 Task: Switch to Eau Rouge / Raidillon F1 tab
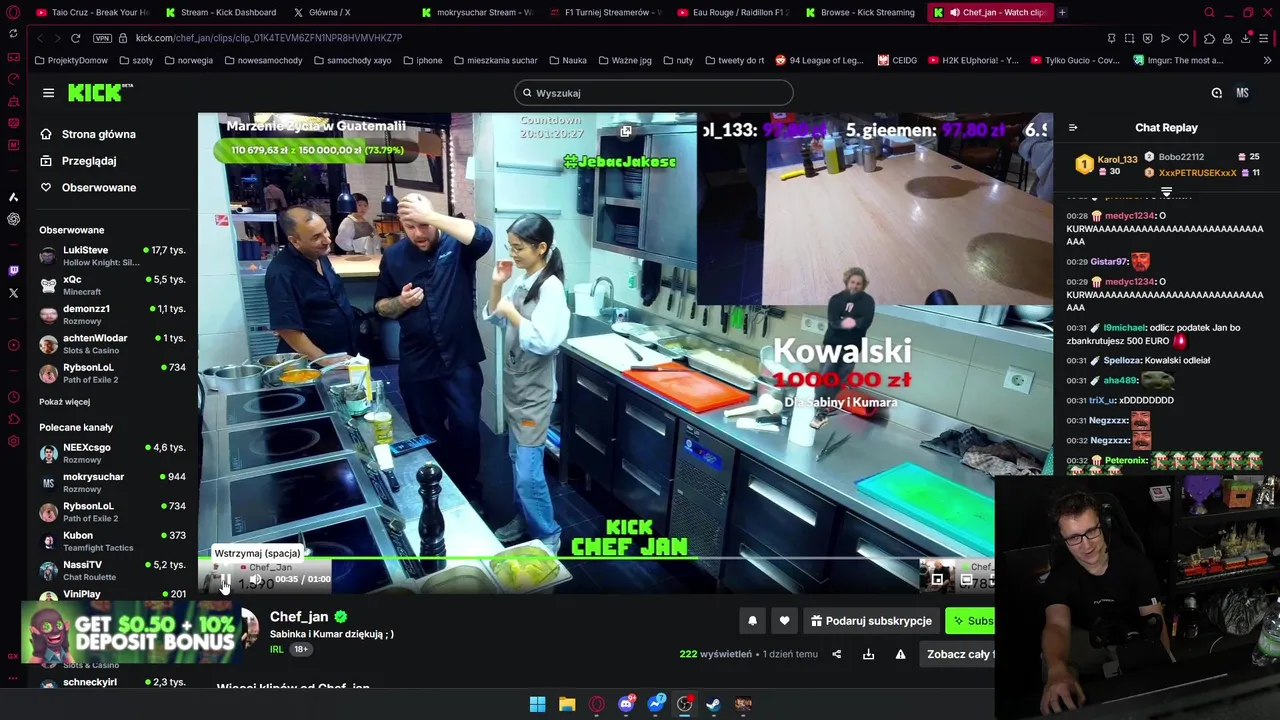(734, 12)
